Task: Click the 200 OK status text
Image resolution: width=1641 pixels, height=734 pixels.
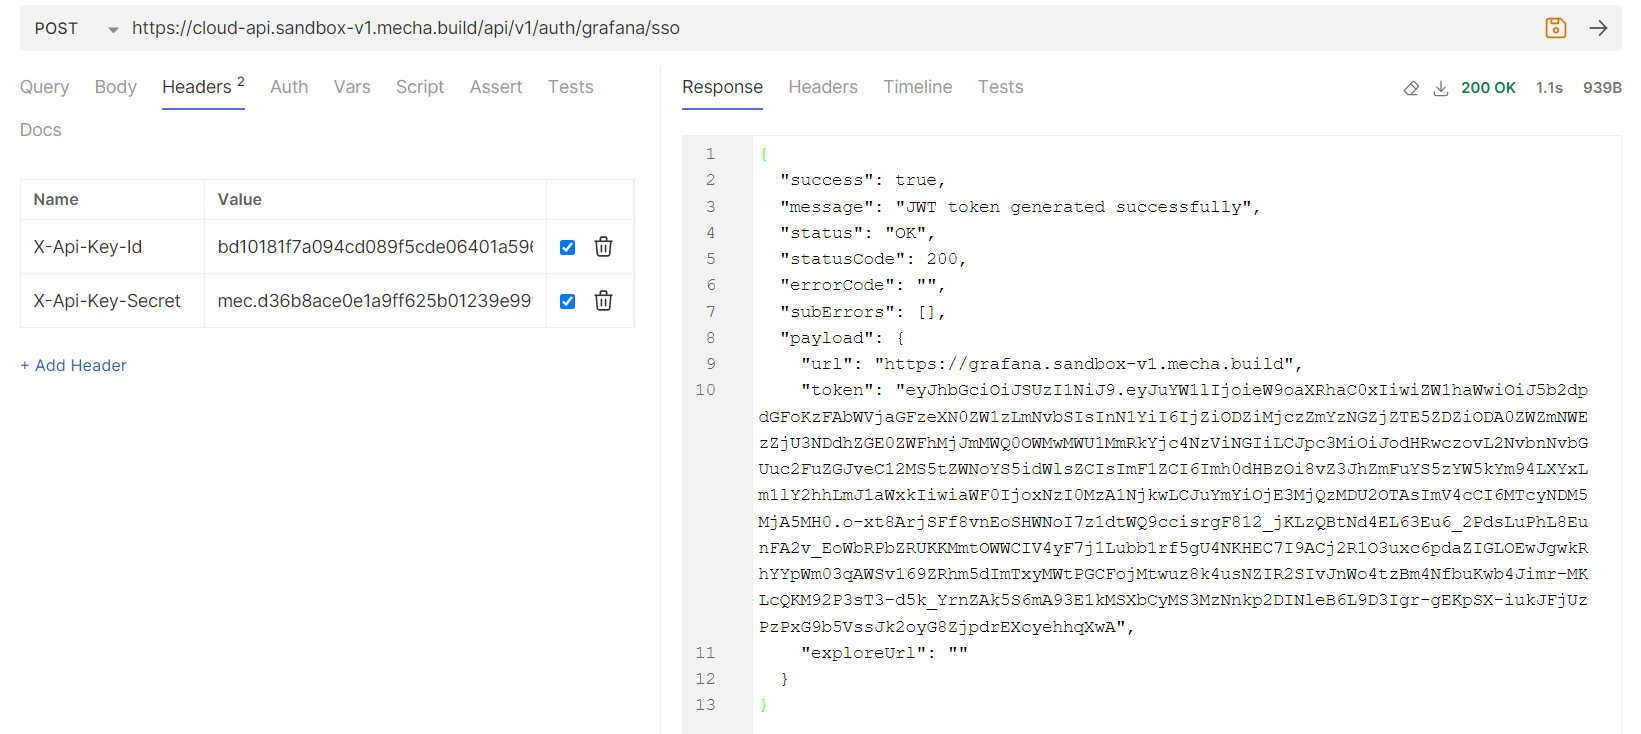Action: point(1488,88)
